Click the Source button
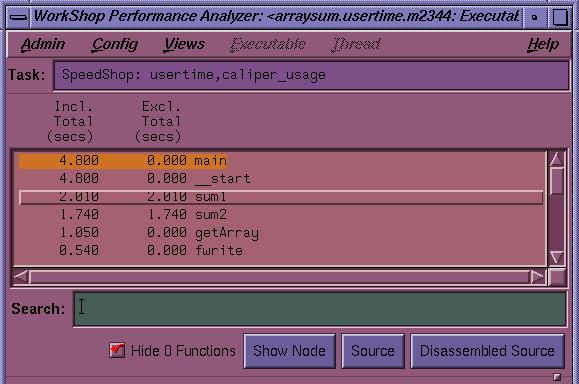The image size is (579, 384). 373,351
